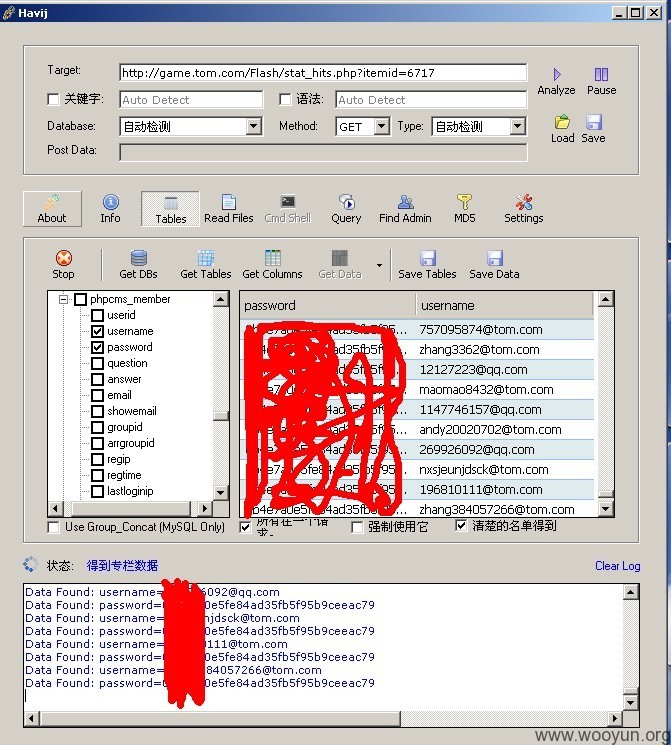Click the red Stop icon
The width and height of the screenshot is (671, 745).
click(64, 258)
